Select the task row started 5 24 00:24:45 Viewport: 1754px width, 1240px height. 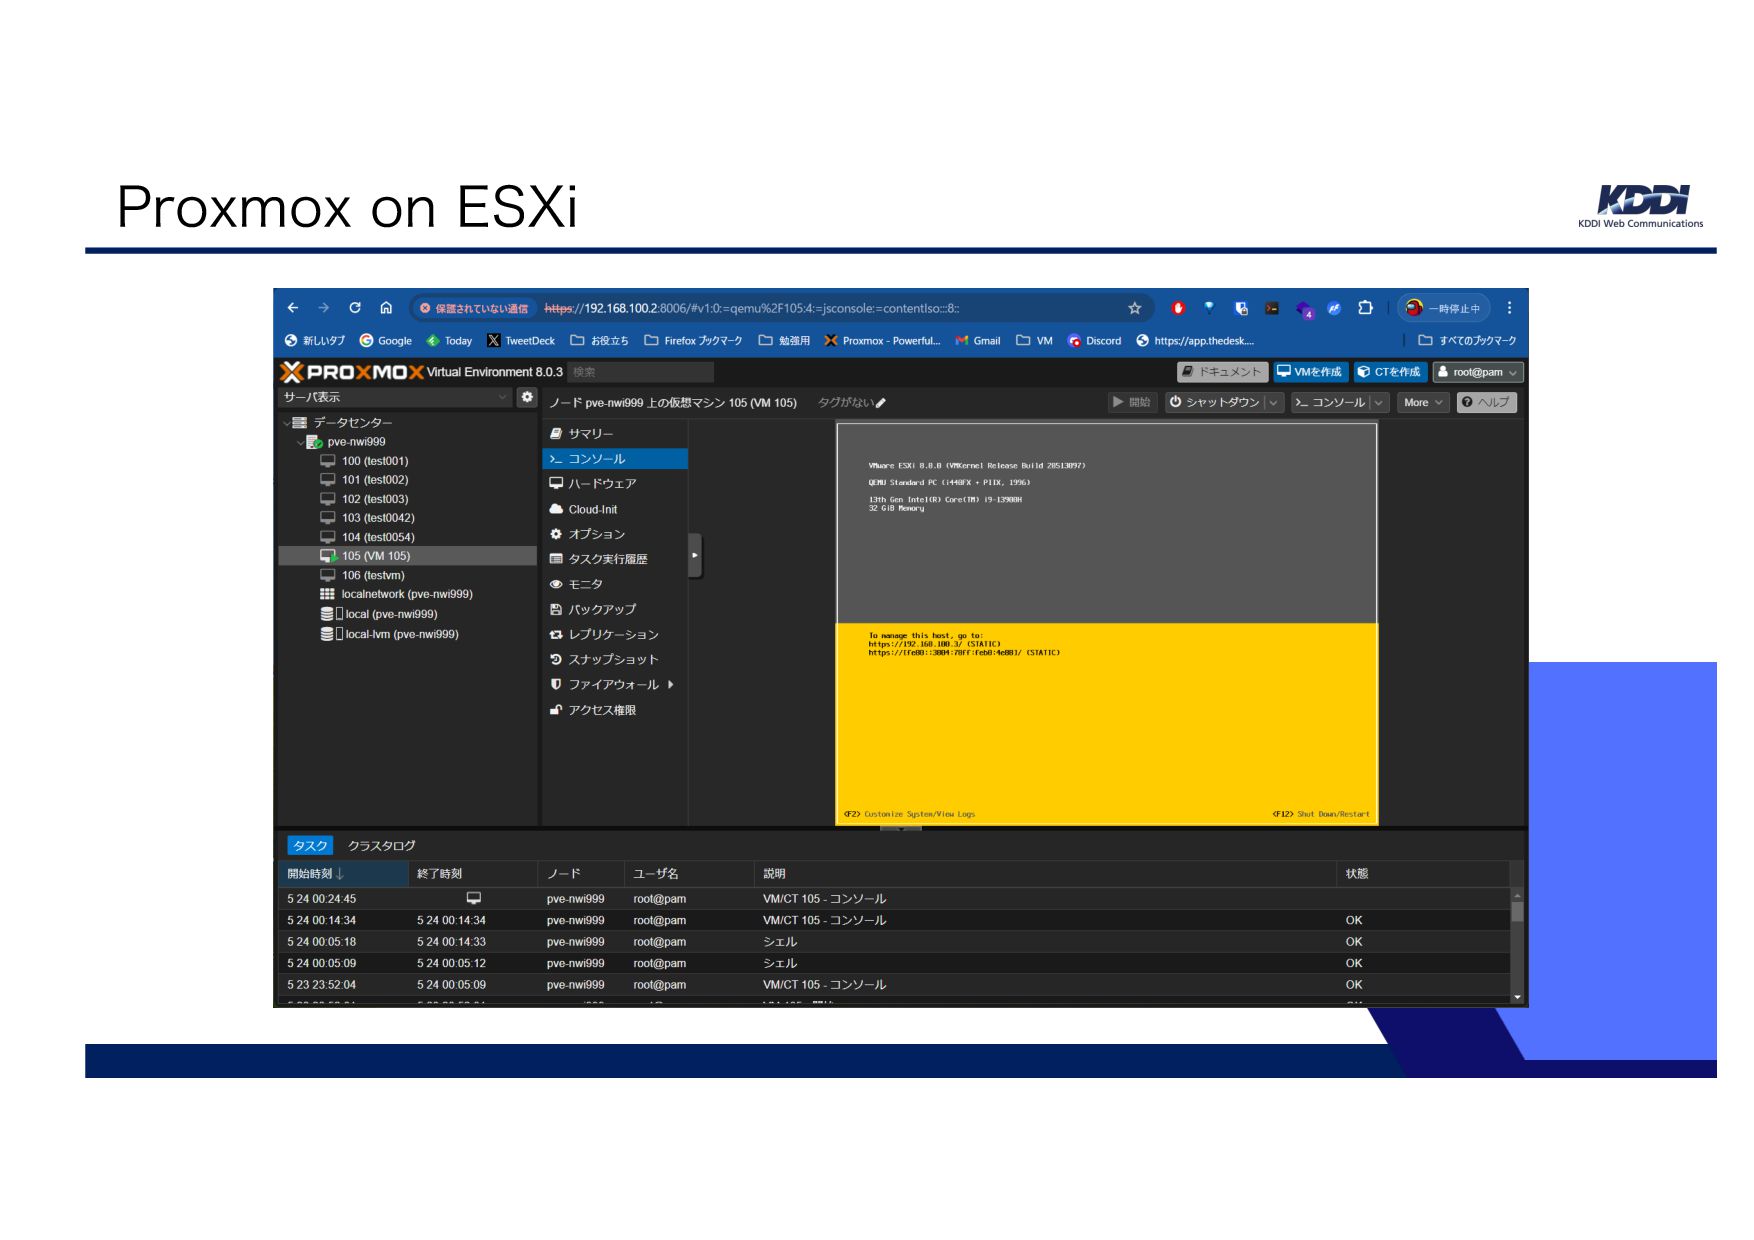coord(894,899)
